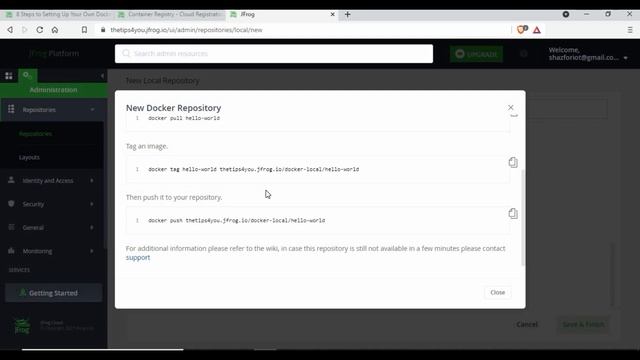Click the General settings icon in the sidebar
This screenshot has width=640, height=360.
pos(11,227)
